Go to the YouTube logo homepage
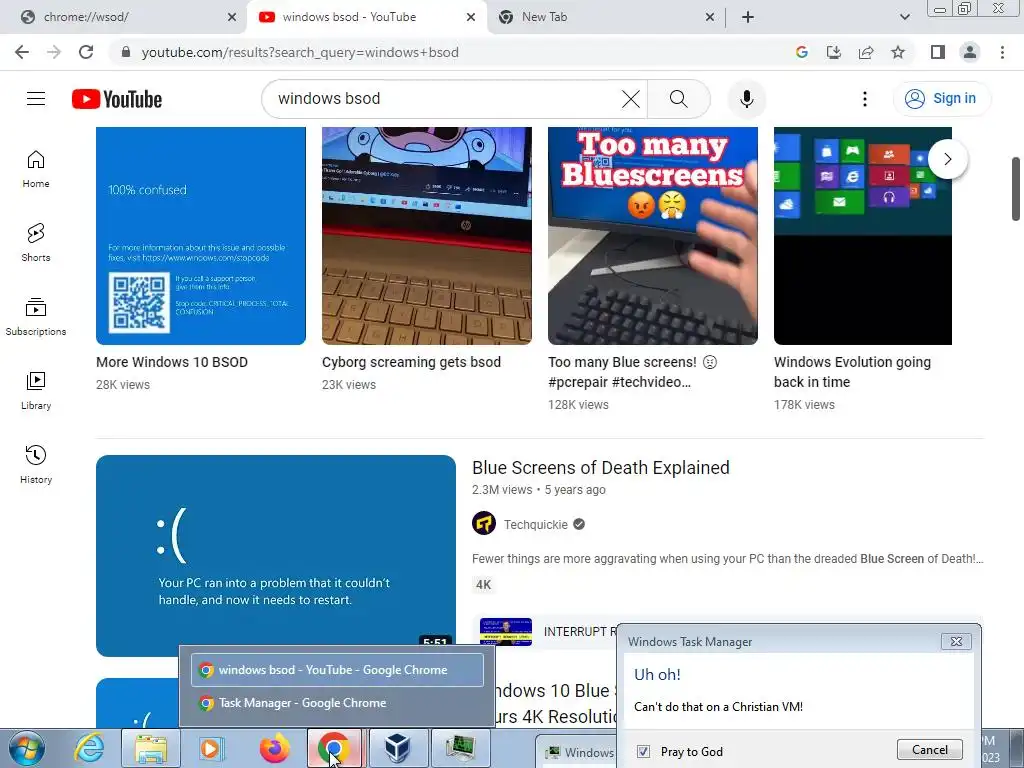Viewport: 1024px width, 768px height. click(x=117, y=99)
